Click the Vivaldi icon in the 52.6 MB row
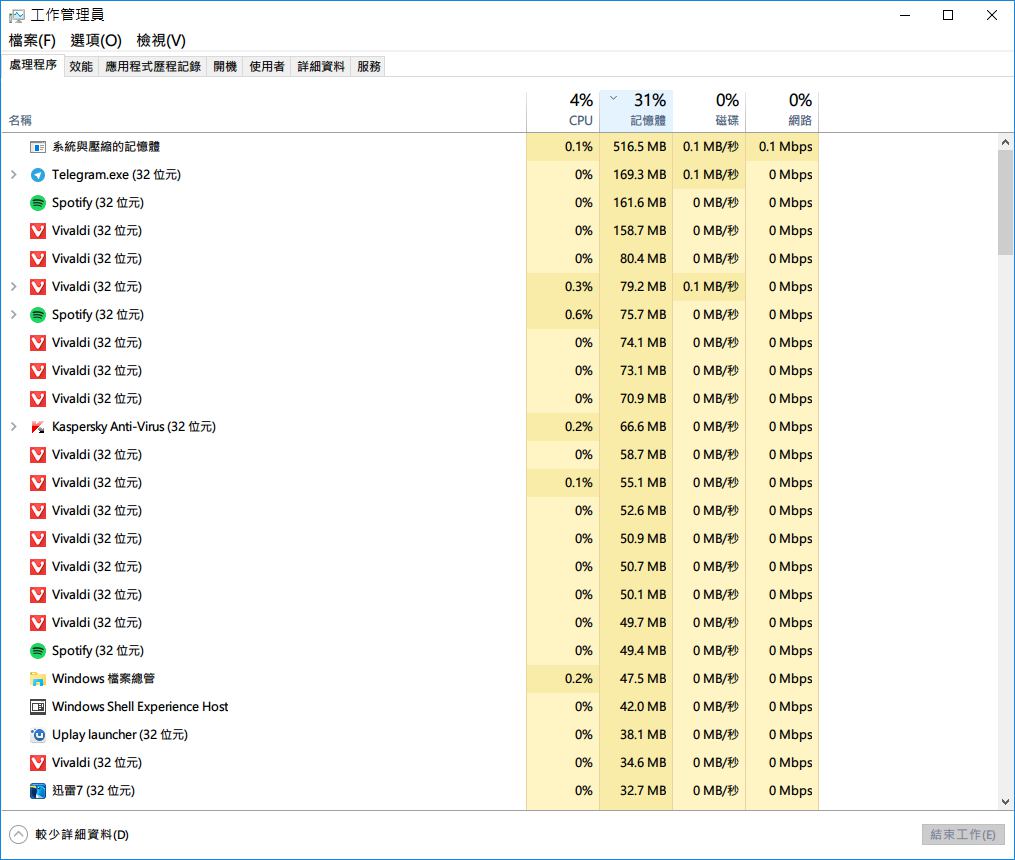 (x=38, y=511)
